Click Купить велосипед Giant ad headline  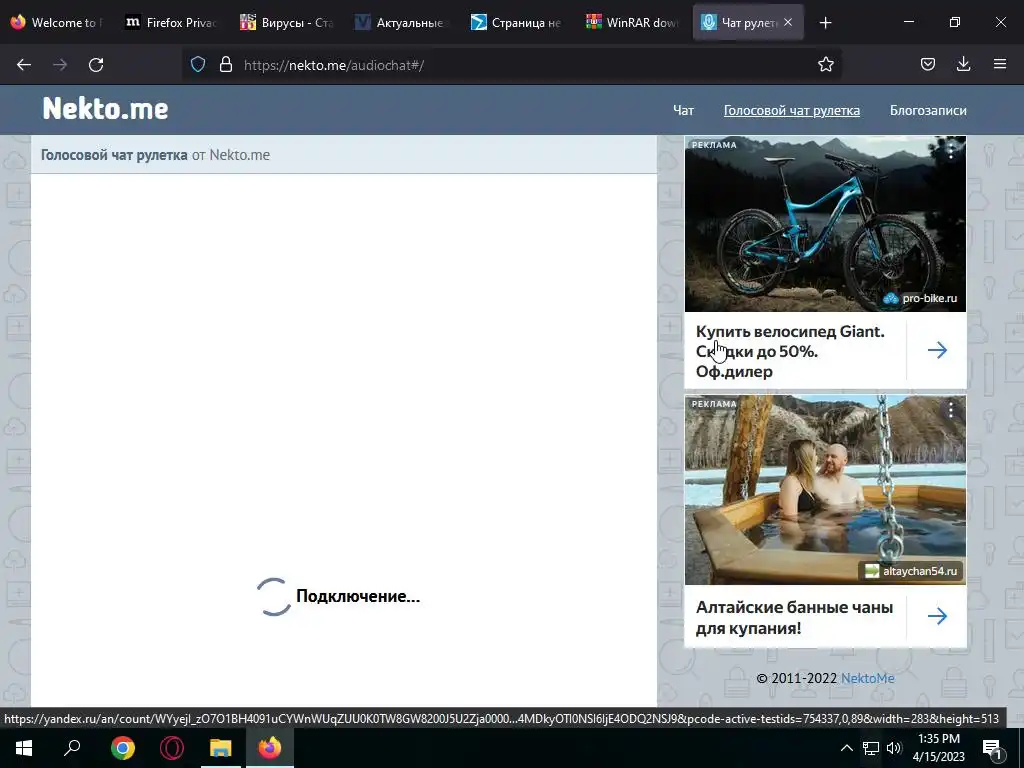(790, 351)
